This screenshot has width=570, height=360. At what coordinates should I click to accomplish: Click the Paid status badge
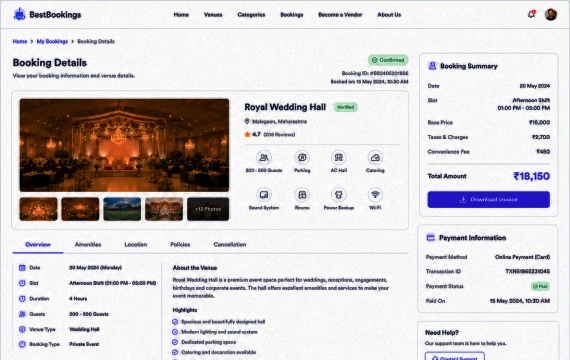click(x=540, y=287)
